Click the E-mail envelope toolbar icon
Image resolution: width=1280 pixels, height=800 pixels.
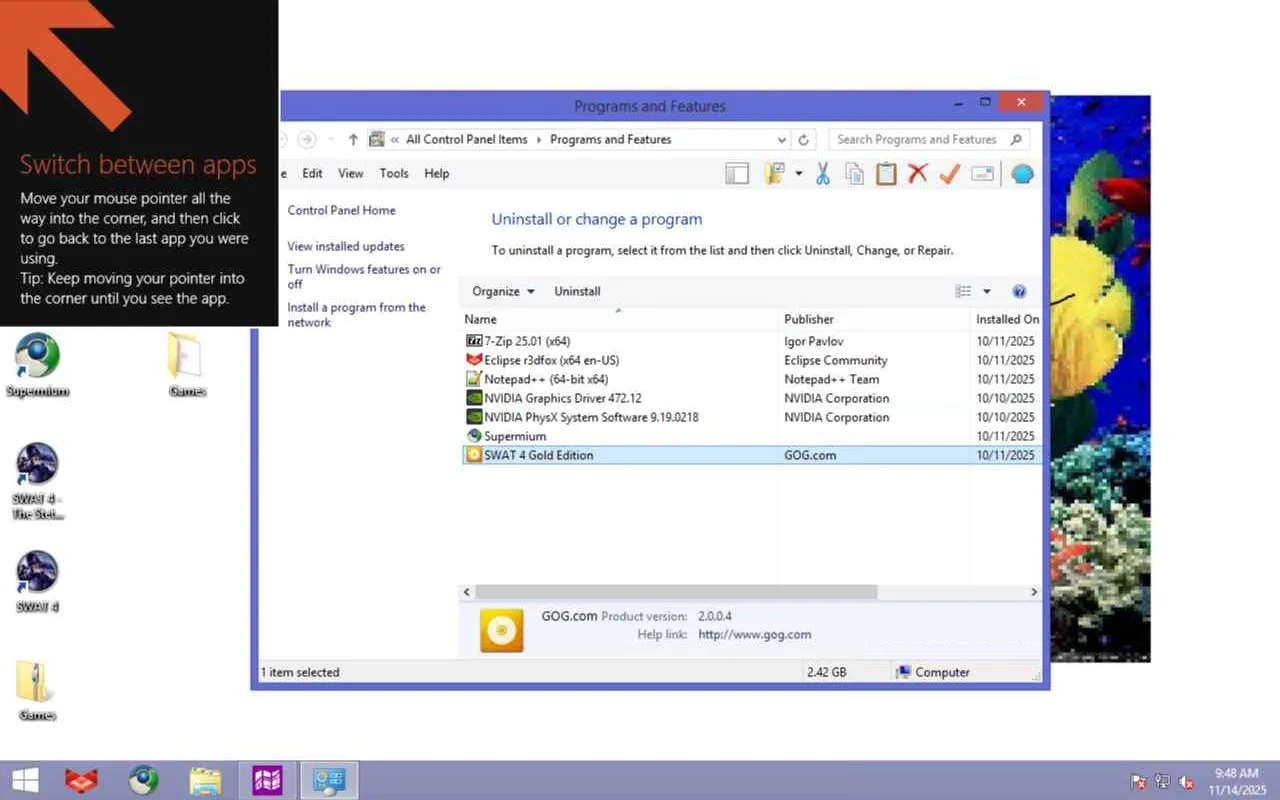[982, 174]
